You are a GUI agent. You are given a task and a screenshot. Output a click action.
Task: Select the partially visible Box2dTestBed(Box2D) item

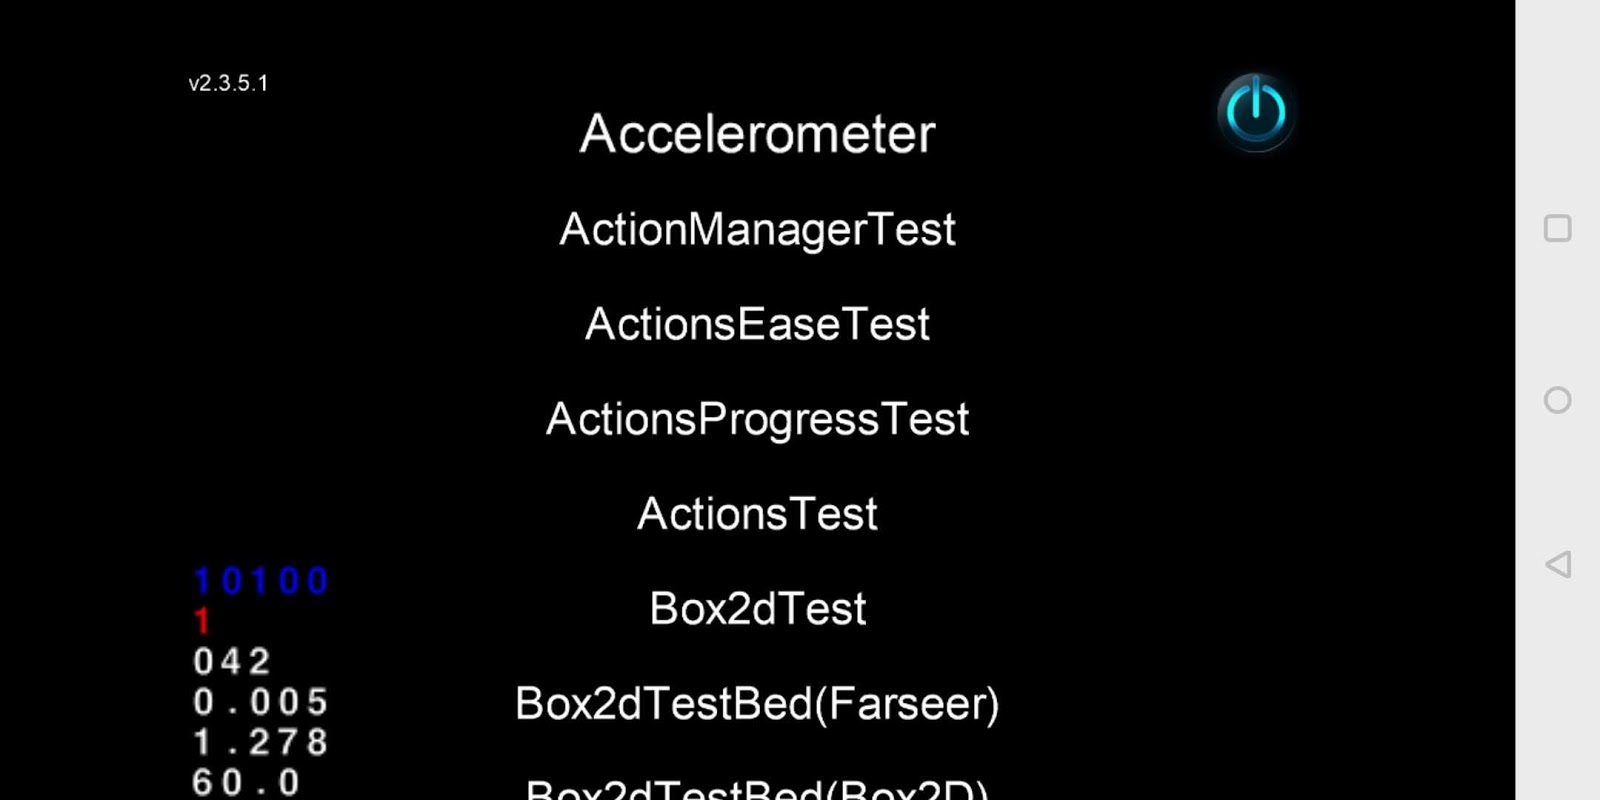coord(757,788)
